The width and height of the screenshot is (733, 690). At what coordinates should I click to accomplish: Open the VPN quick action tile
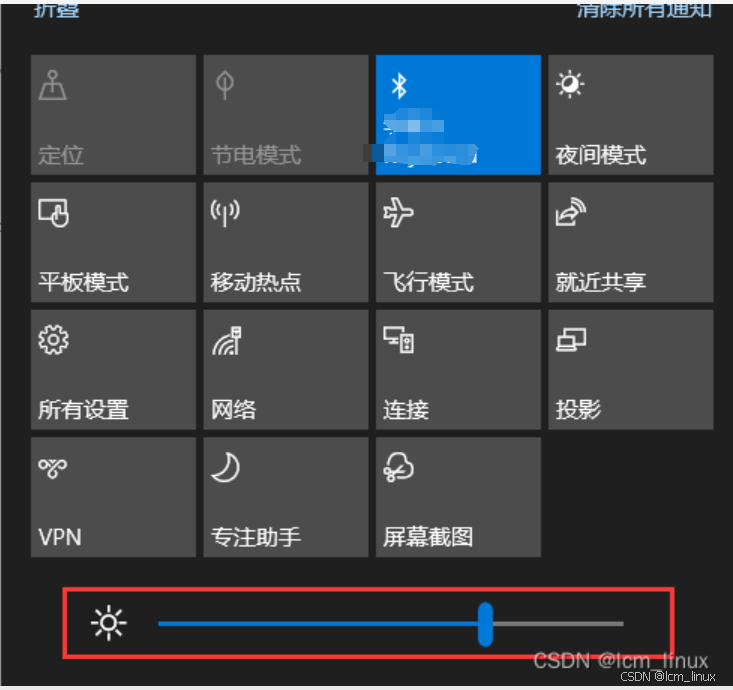pyautogui.click(x=114, y=497)
